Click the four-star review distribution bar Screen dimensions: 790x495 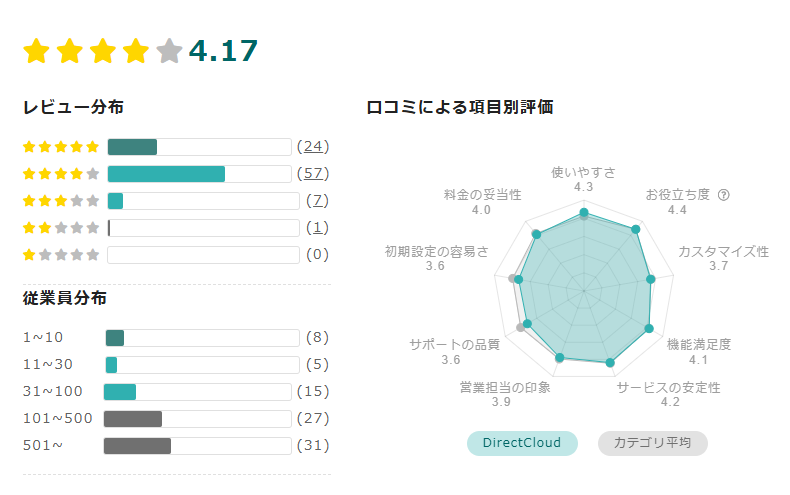click(x=200, y=174)
